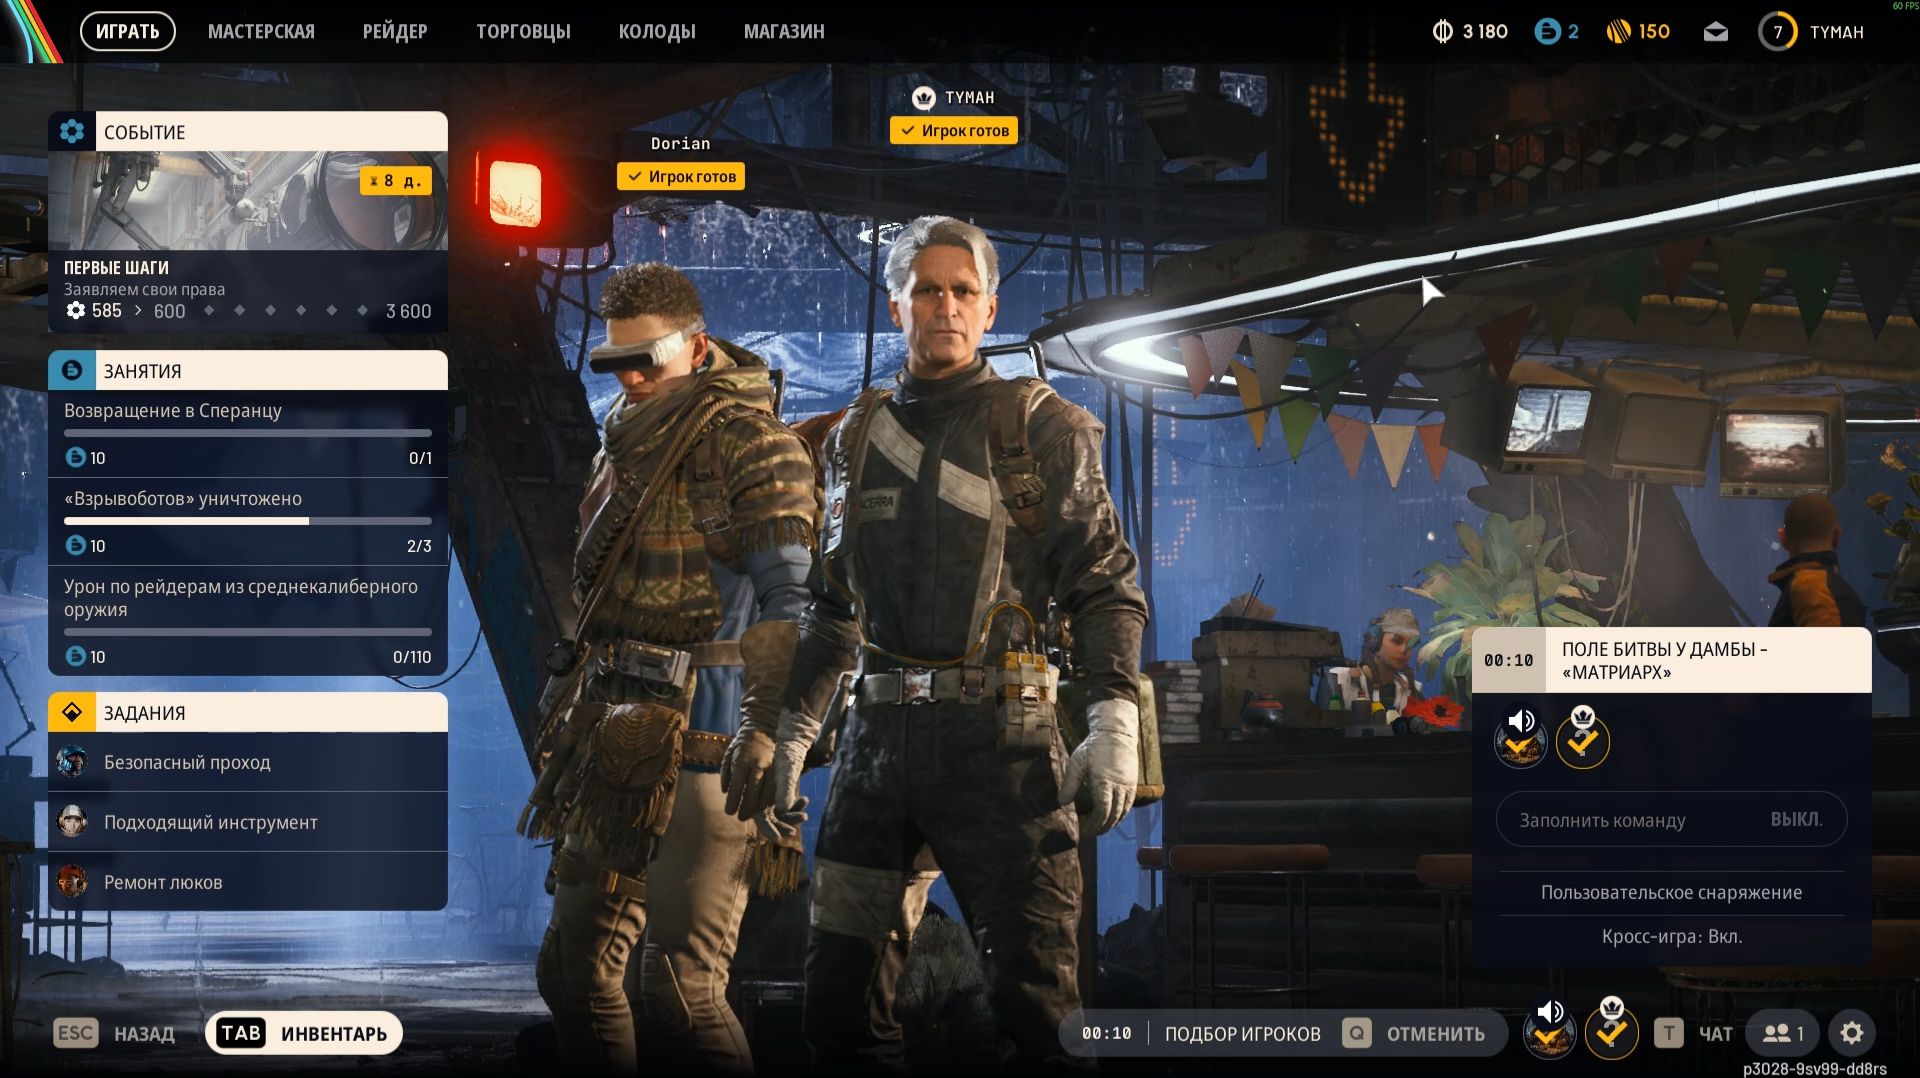Click the Урон по рейдерам progress bar
Screen dimensions: 1920x1078
tap(248, 632)
